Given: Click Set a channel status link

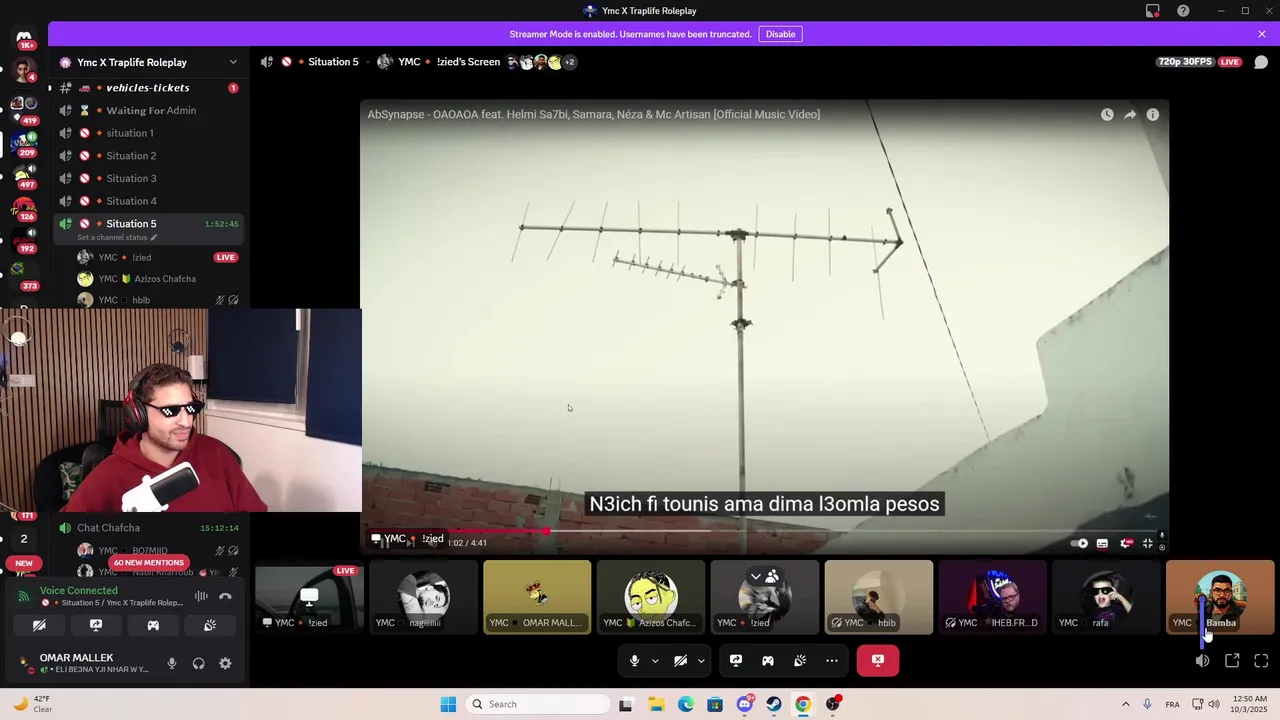Looking at the screenshot, I should (x=117, y=238).
